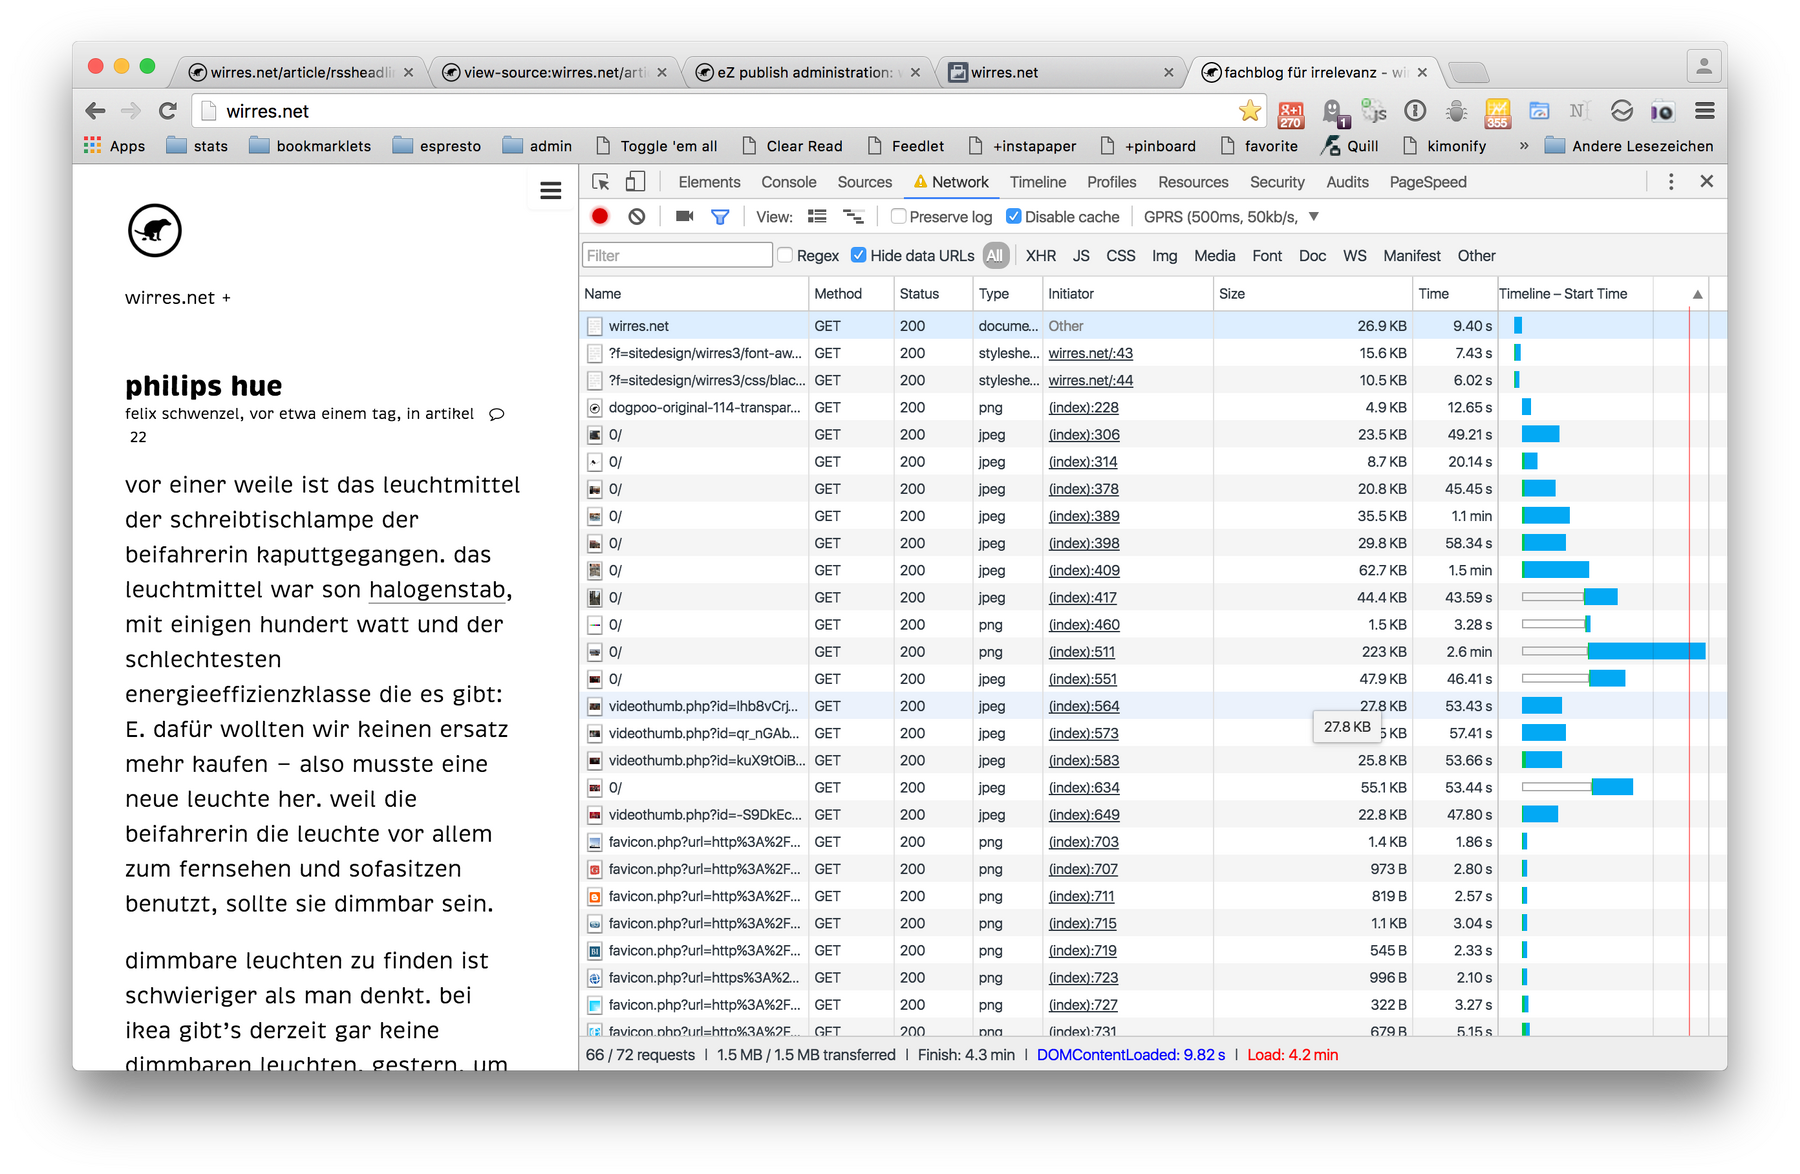This screenshot has height=1174, width=1800.
Task: Open the site hamburger menu
Action: pyautogui.click(x=550, y=191)
